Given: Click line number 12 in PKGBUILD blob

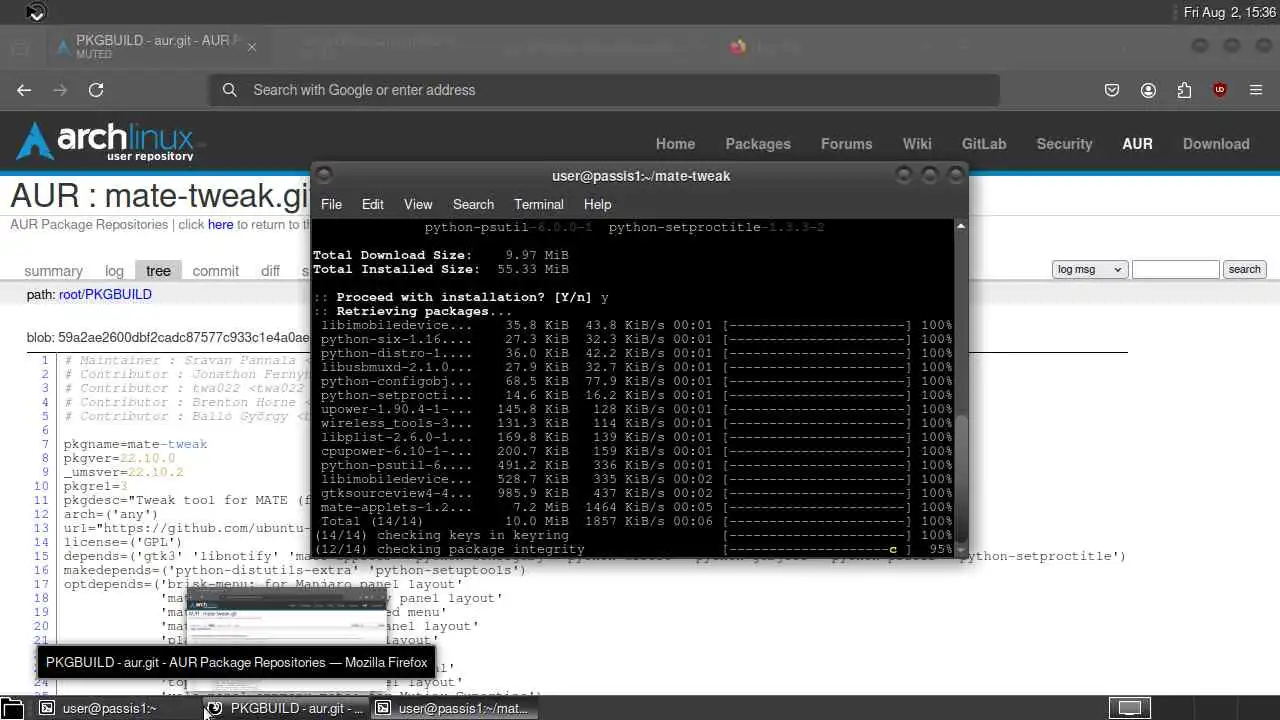Looking at the screenshot, I should point(41,514).
